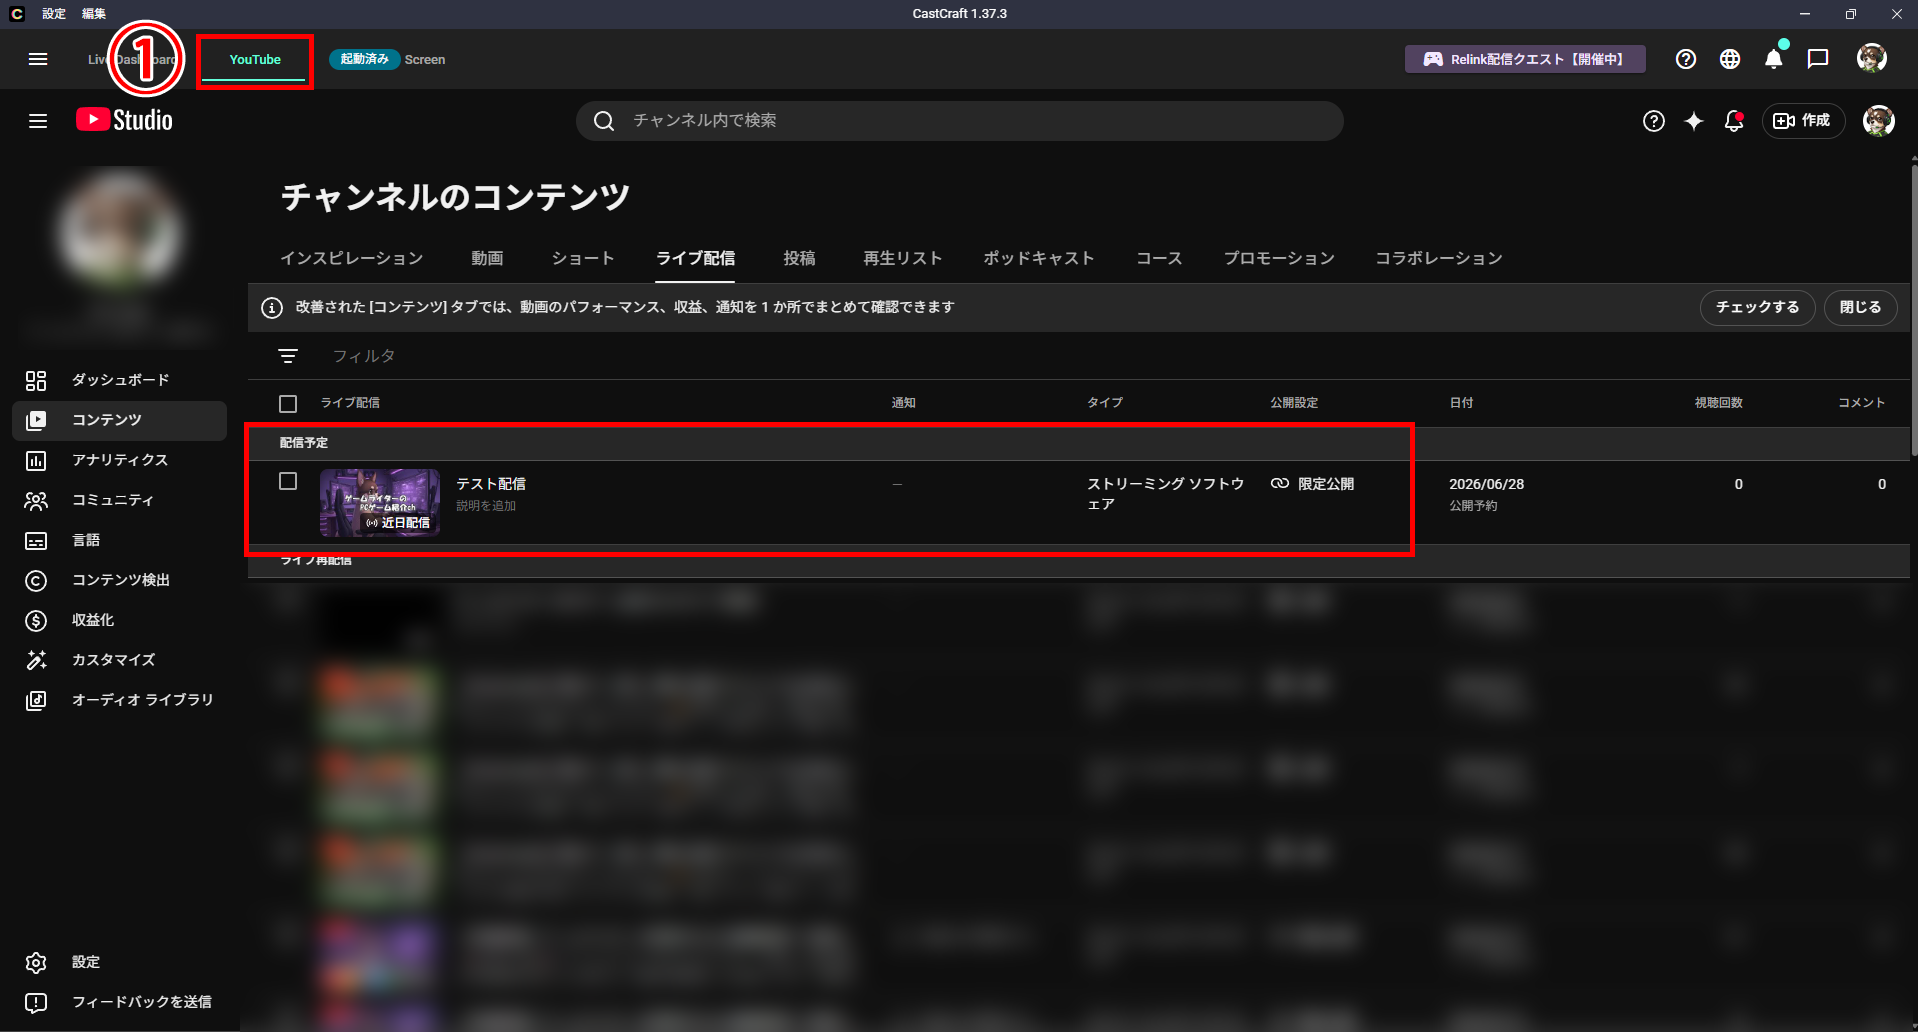
Task: Open the コース tab
Action: pyautogui.click(x=1159, y=258)
